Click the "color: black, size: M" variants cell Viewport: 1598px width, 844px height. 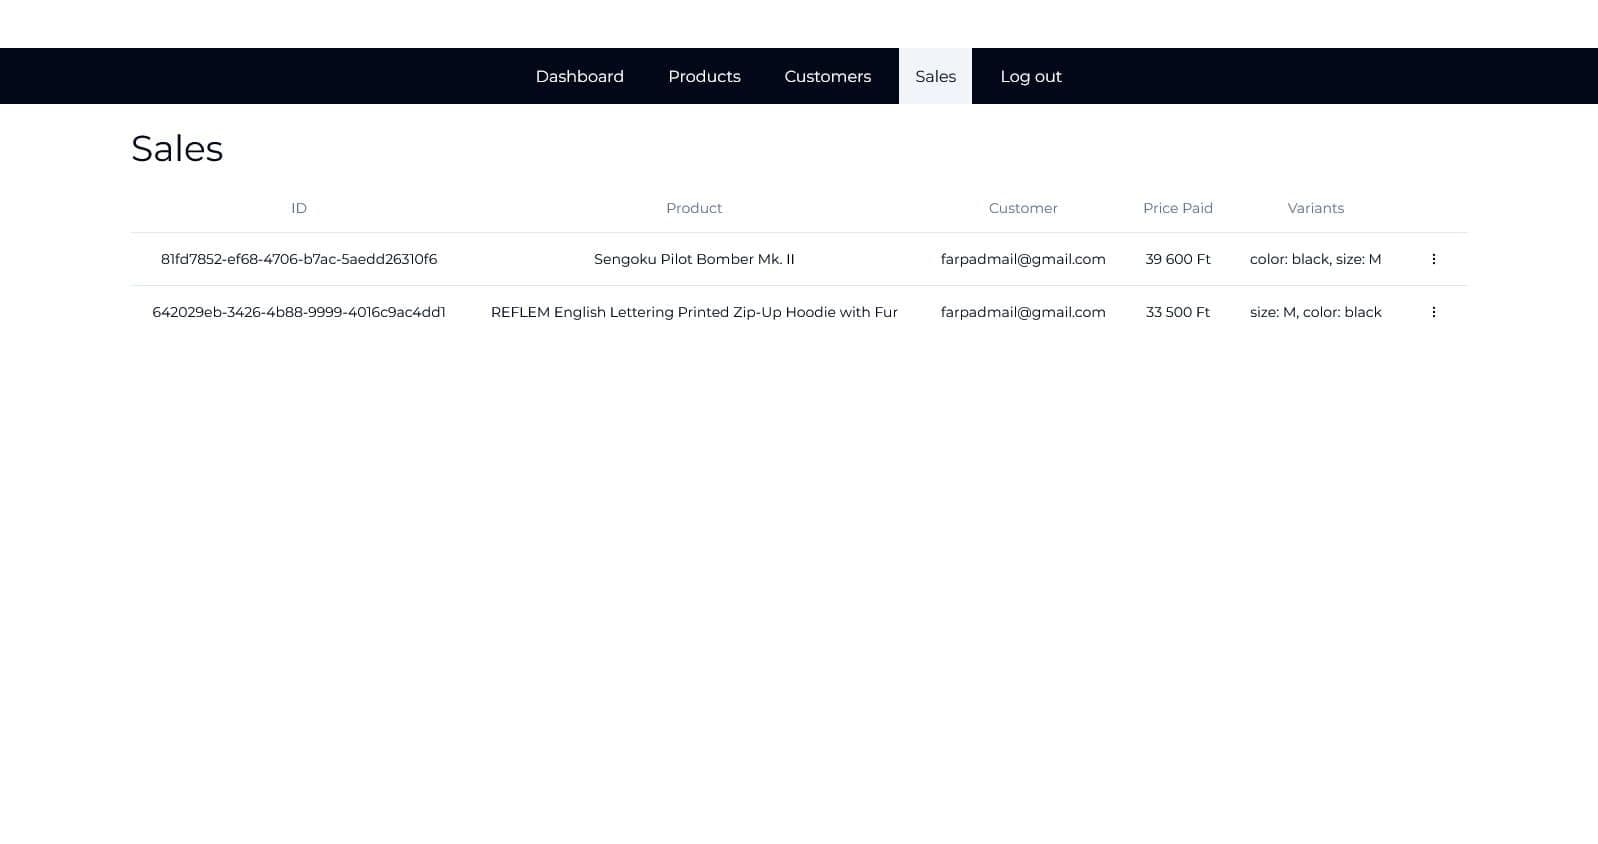[1315, 259]
